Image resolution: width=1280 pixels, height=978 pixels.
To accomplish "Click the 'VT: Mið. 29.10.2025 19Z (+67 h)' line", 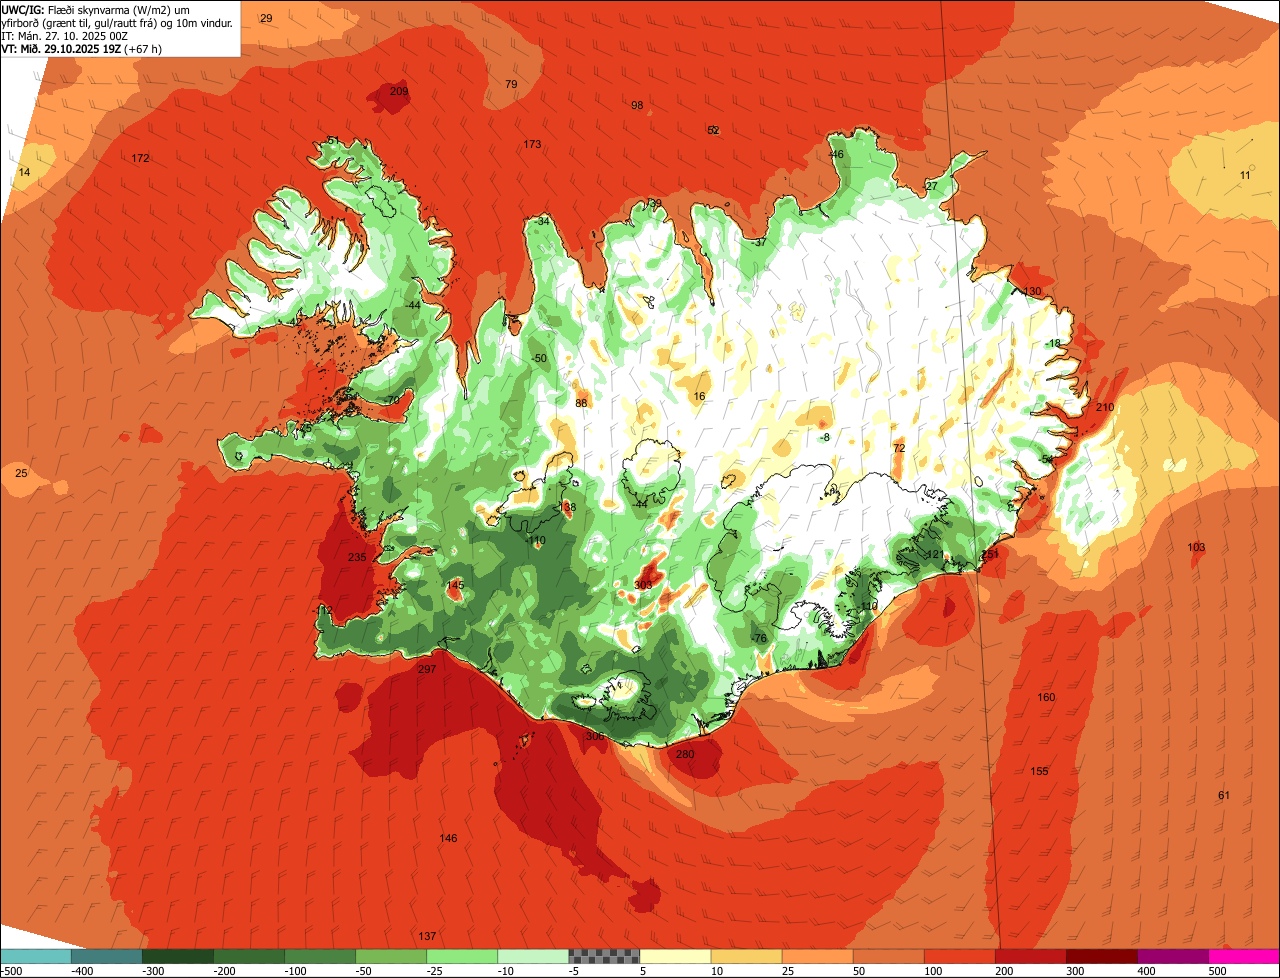I will [x=82, y=48].
